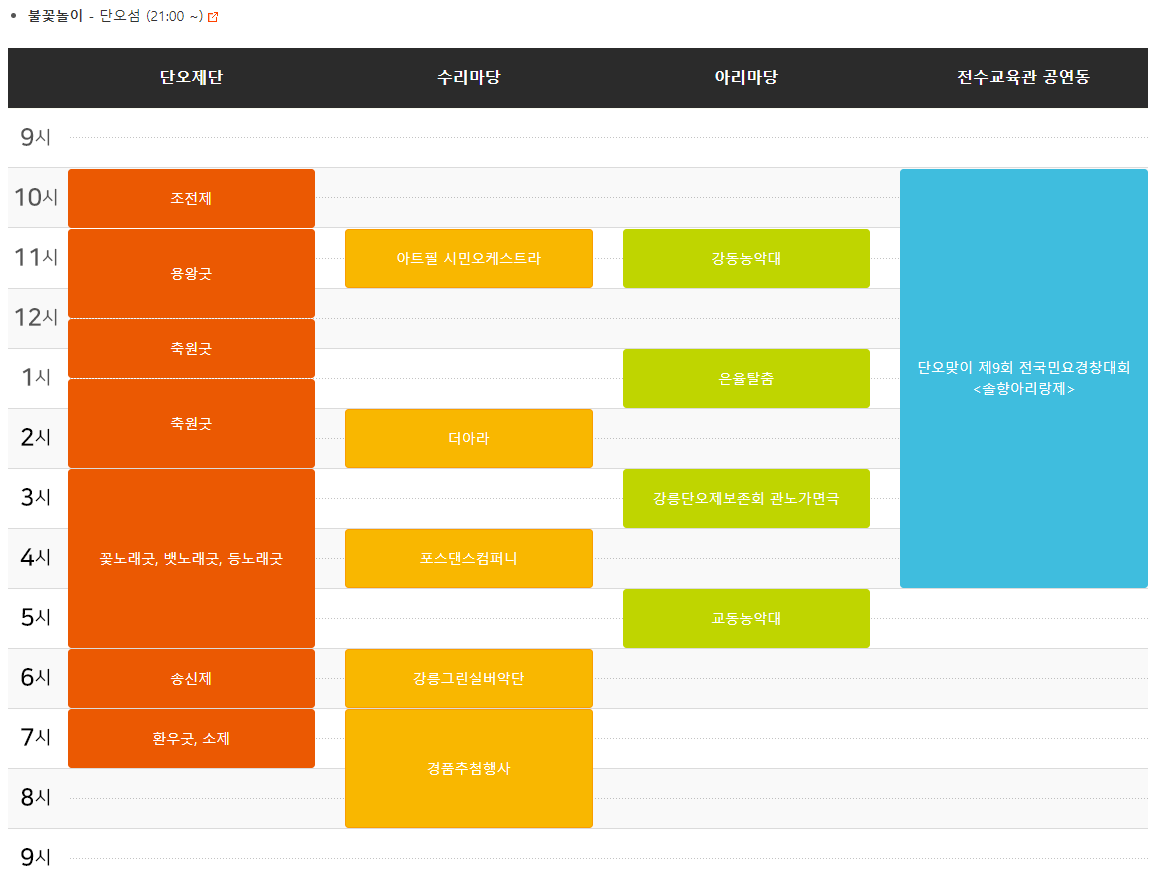Click the 교동농악대 event block

746,618
